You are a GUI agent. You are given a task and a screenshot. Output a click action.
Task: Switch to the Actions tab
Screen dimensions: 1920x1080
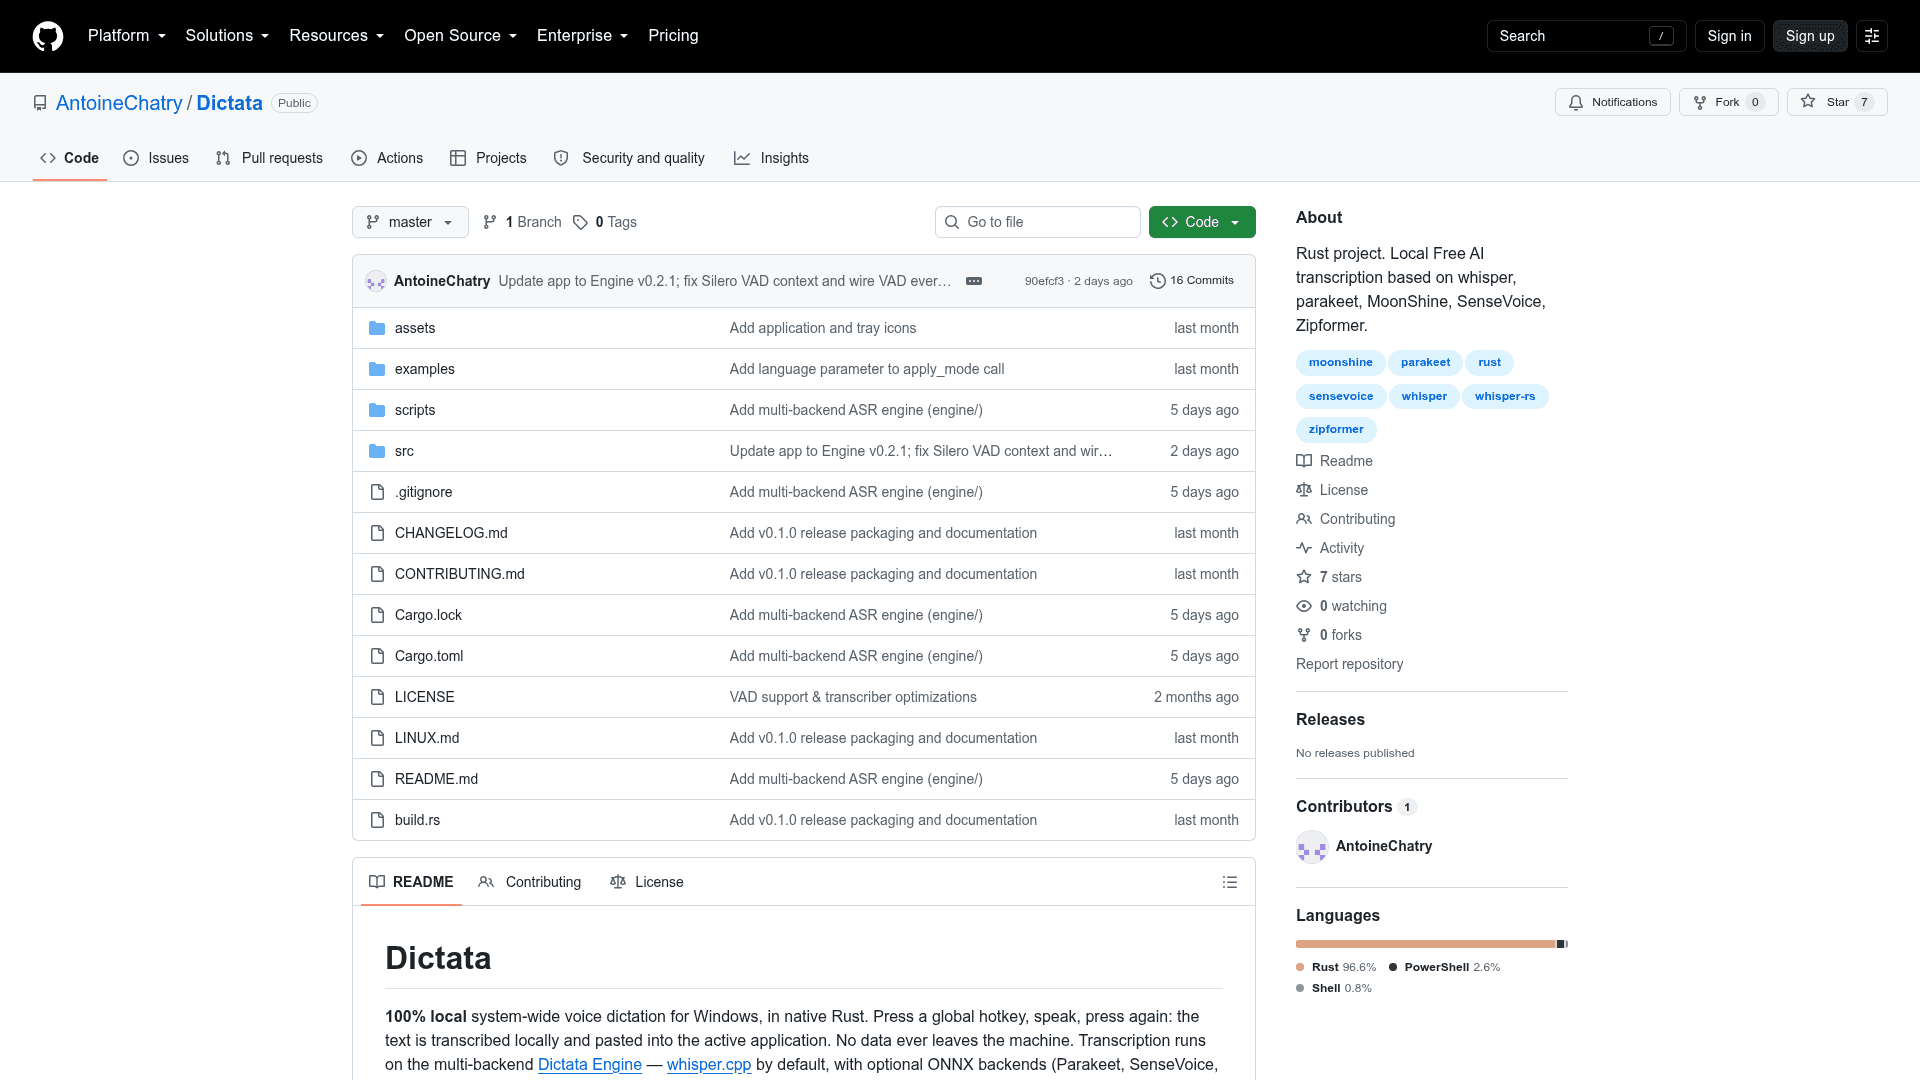pyautogui.click(x=387, y=158)
